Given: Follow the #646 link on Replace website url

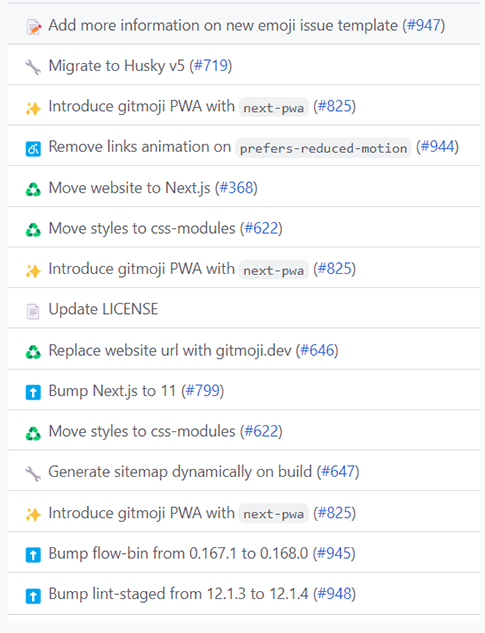Looking at the screenshot, I should click(x=317, y=350).
